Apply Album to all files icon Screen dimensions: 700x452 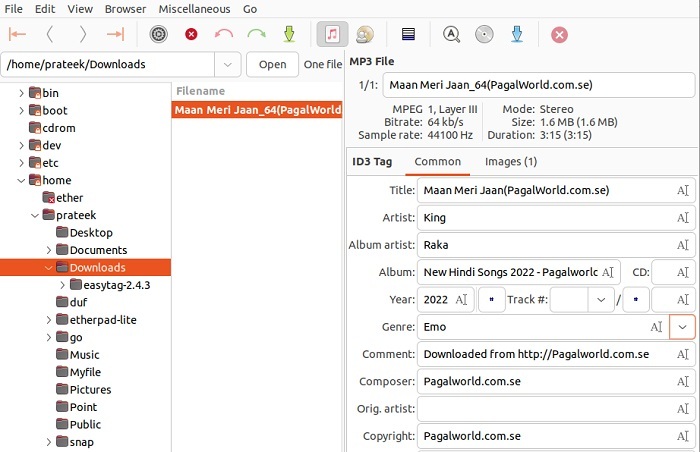(608, 272)
